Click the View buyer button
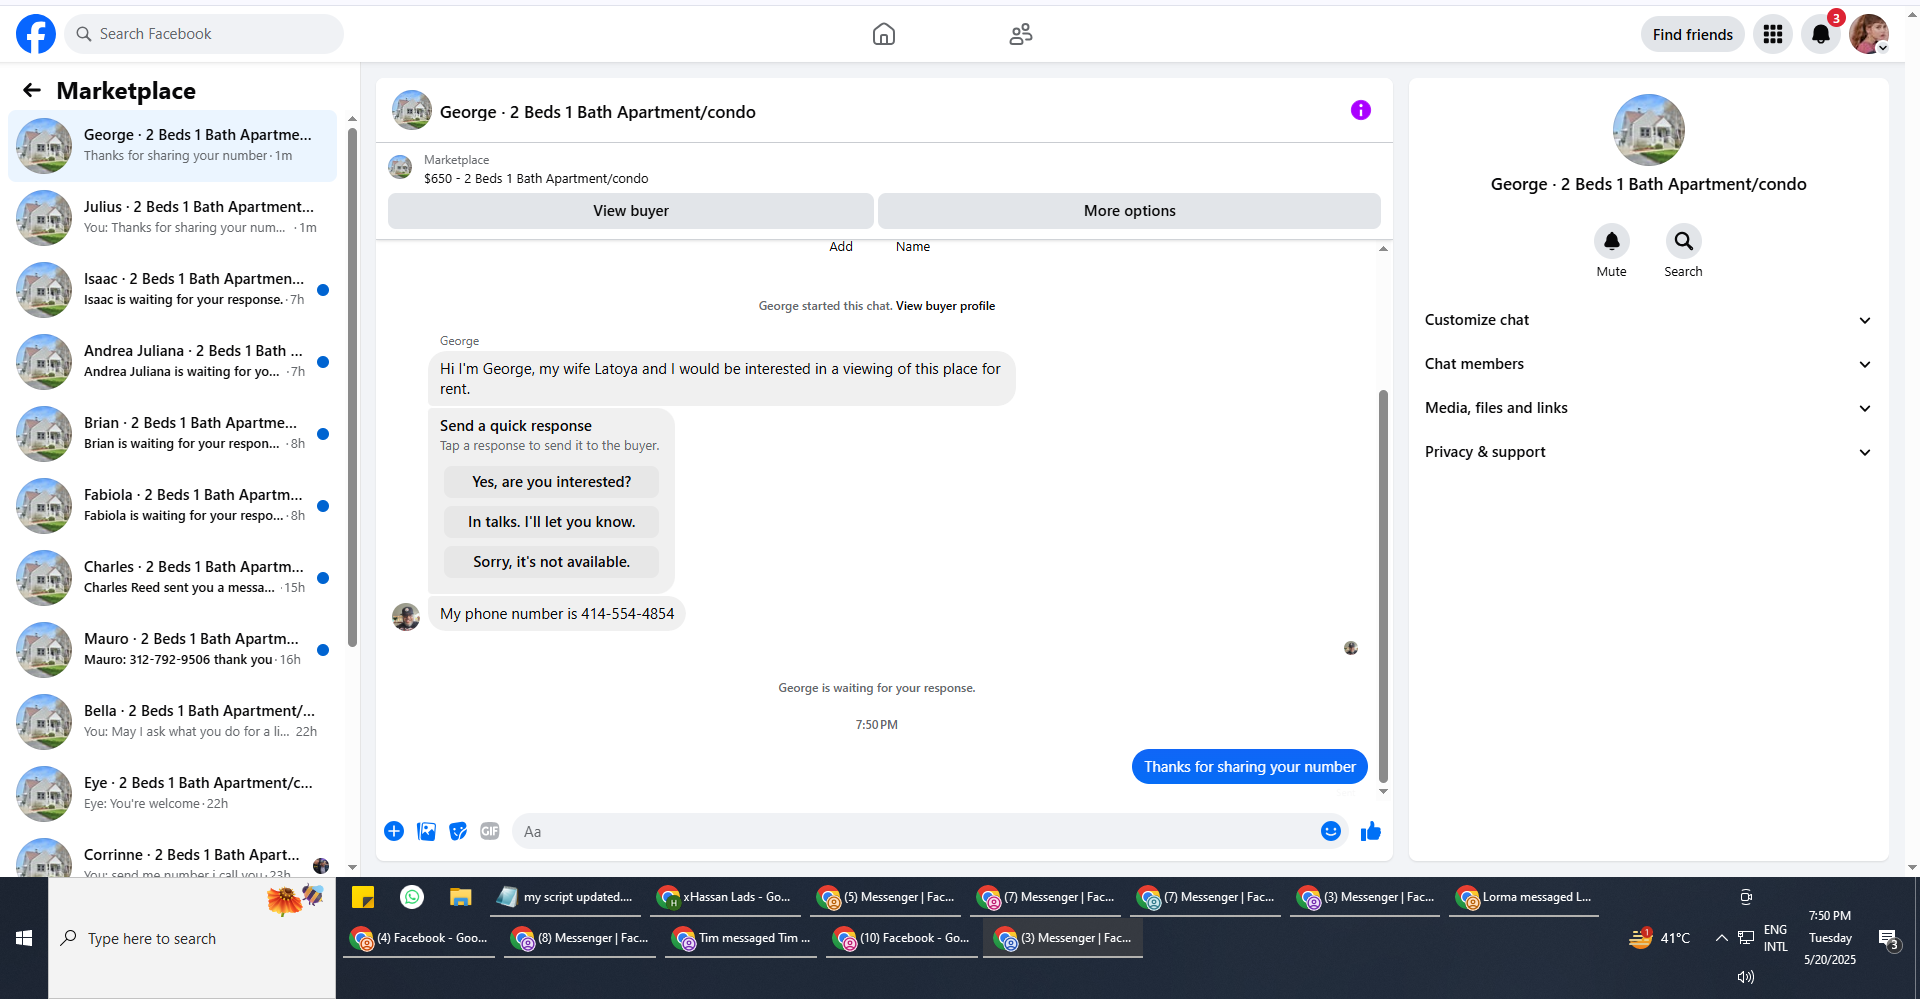The image size is (1920, 999). pos(631,211)
